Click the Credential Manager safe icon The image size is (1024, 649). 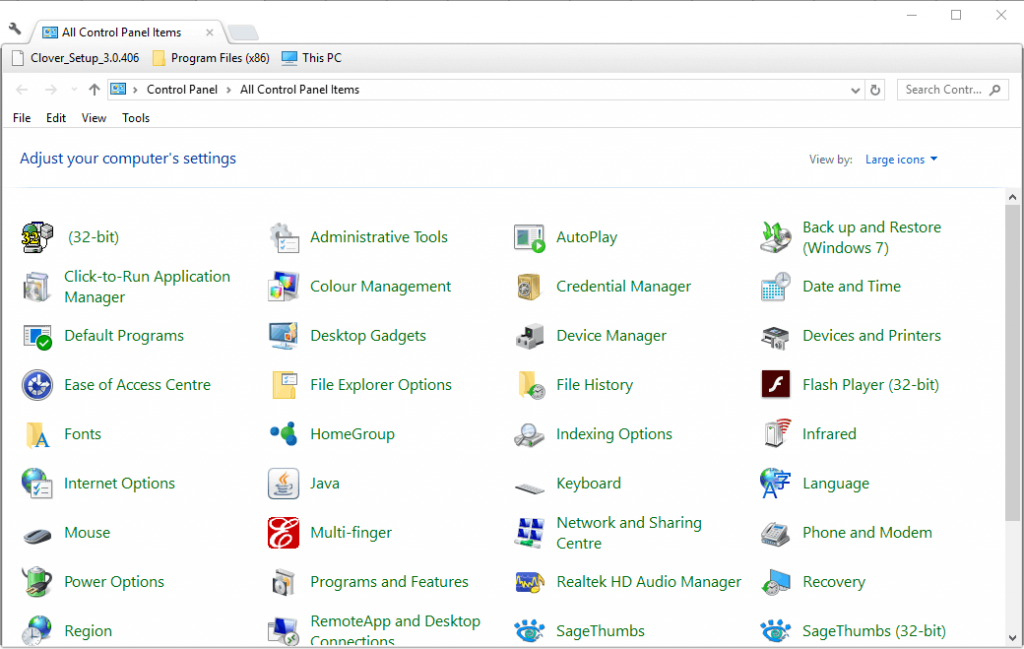tap(530, 287)
